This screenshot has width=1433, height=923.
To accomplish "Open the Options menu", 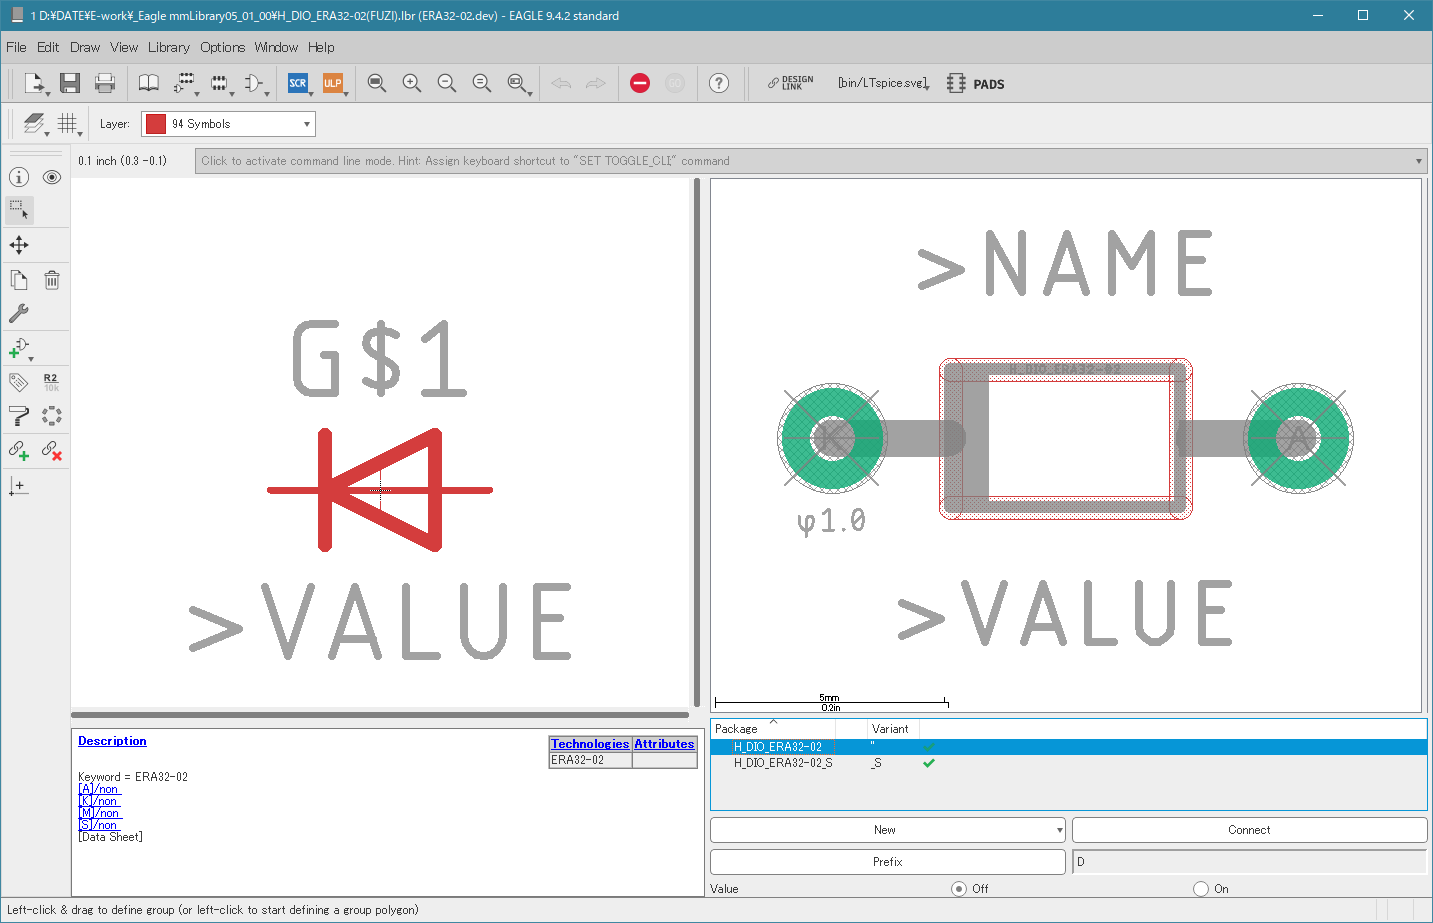I will coord(222,47).
